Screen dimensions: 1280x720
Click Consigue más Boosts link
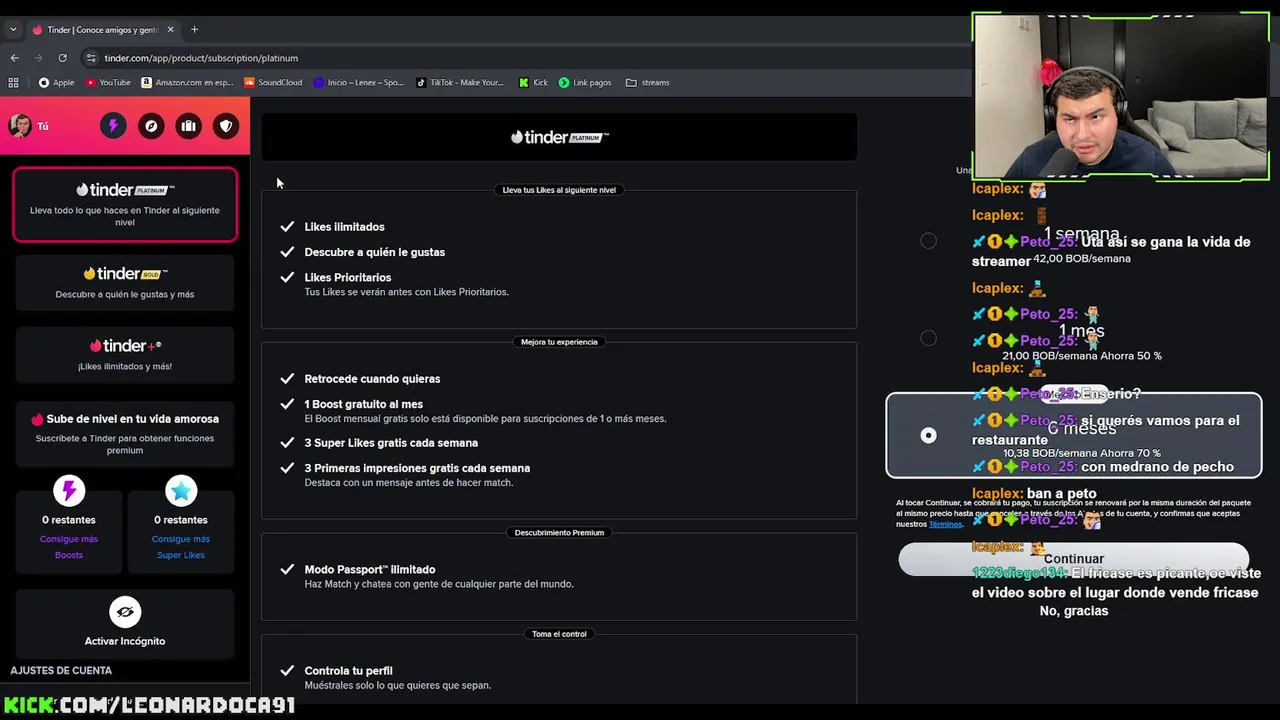pyautogui.click(x=69, y=547)
